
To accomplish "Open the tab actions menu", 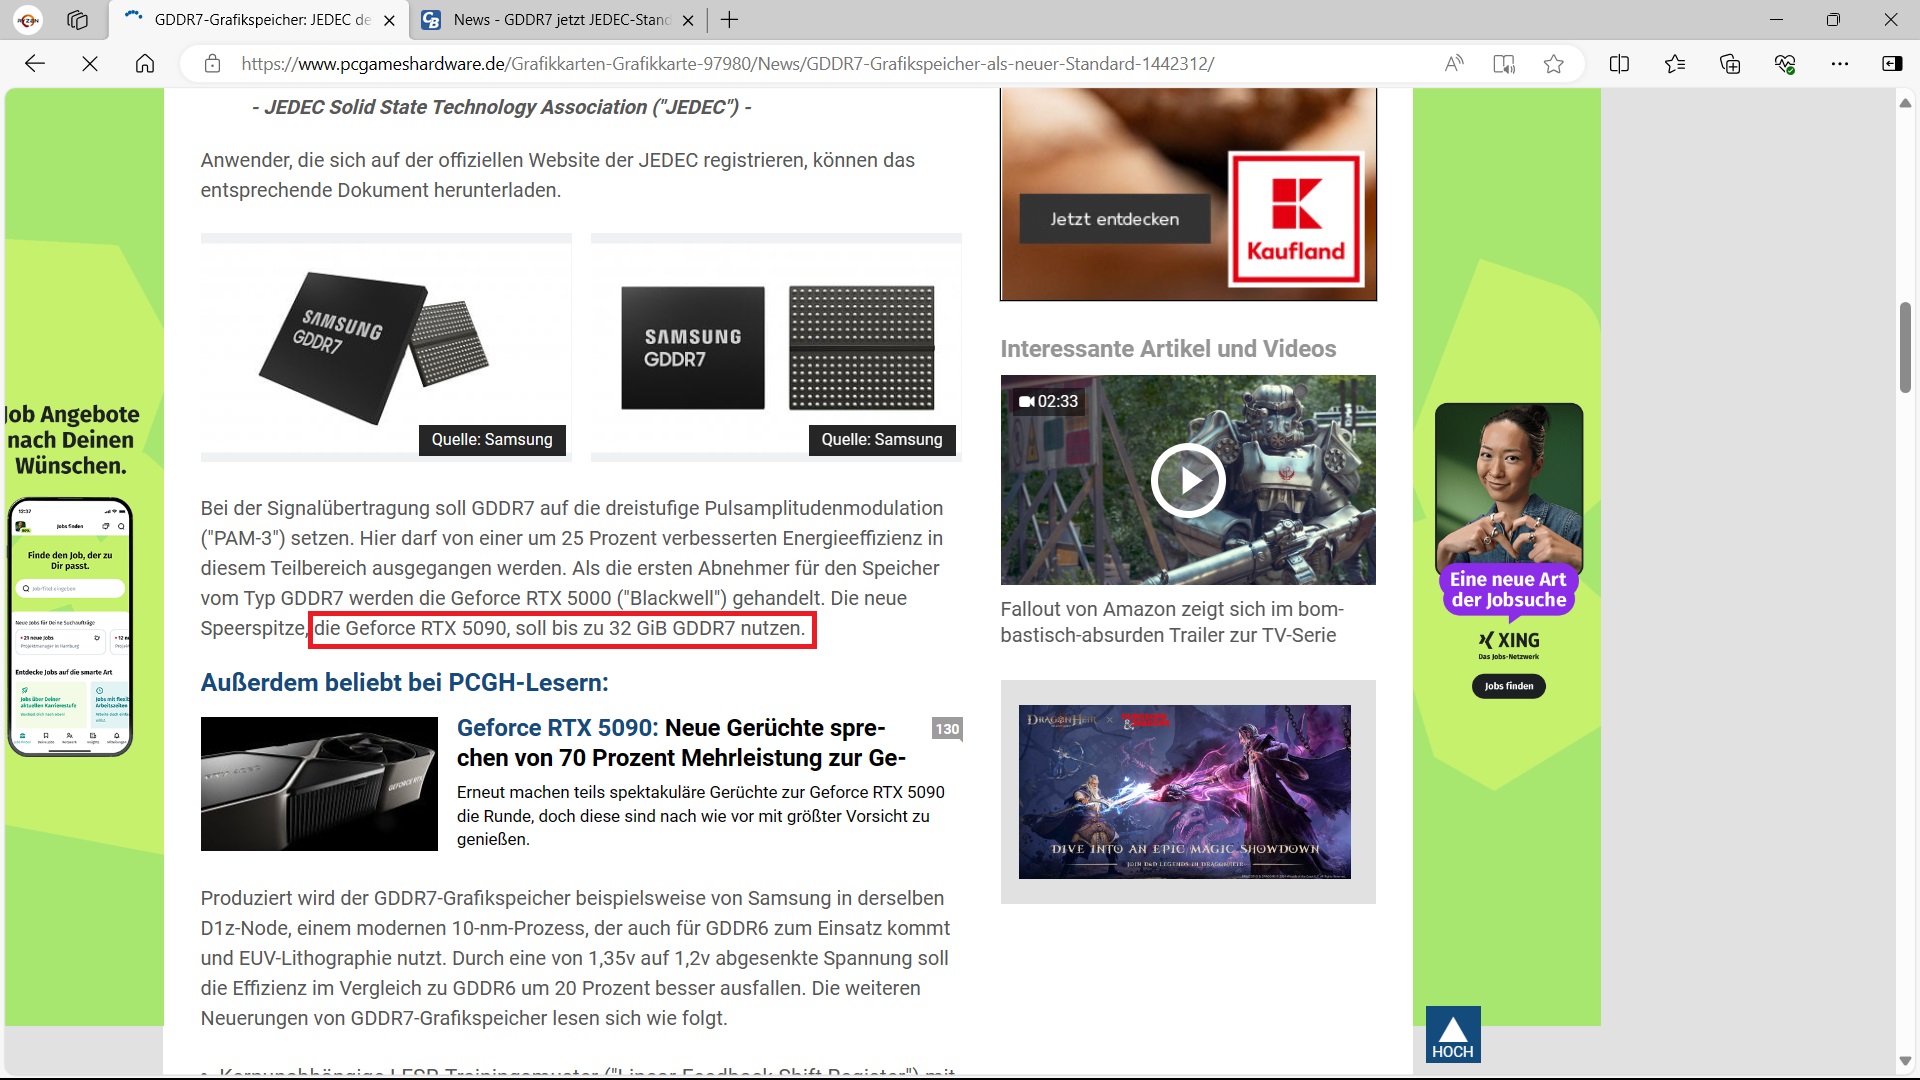I will 77,19.
